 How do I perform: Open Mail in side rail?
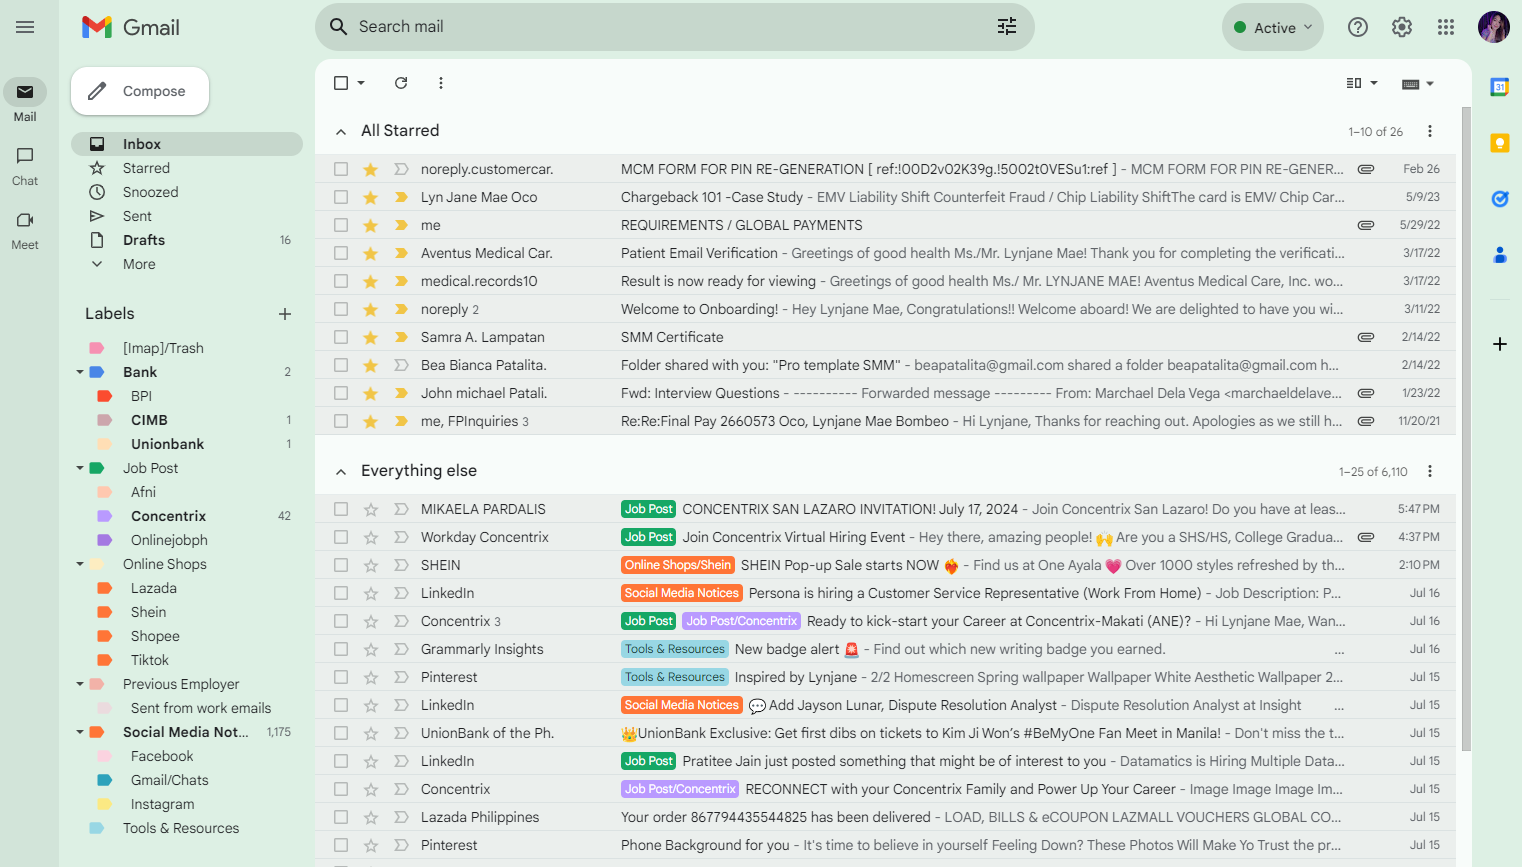click(x=25, y=101)
